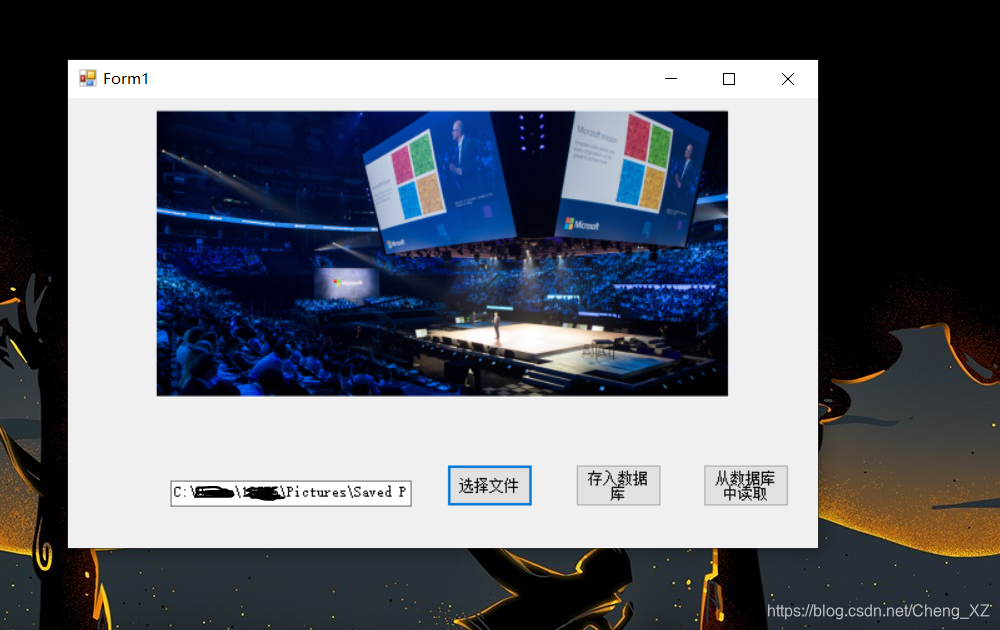Click the Form1 title text
Viewport: 1000px width, 630px height.
click(x=126, y=78)
